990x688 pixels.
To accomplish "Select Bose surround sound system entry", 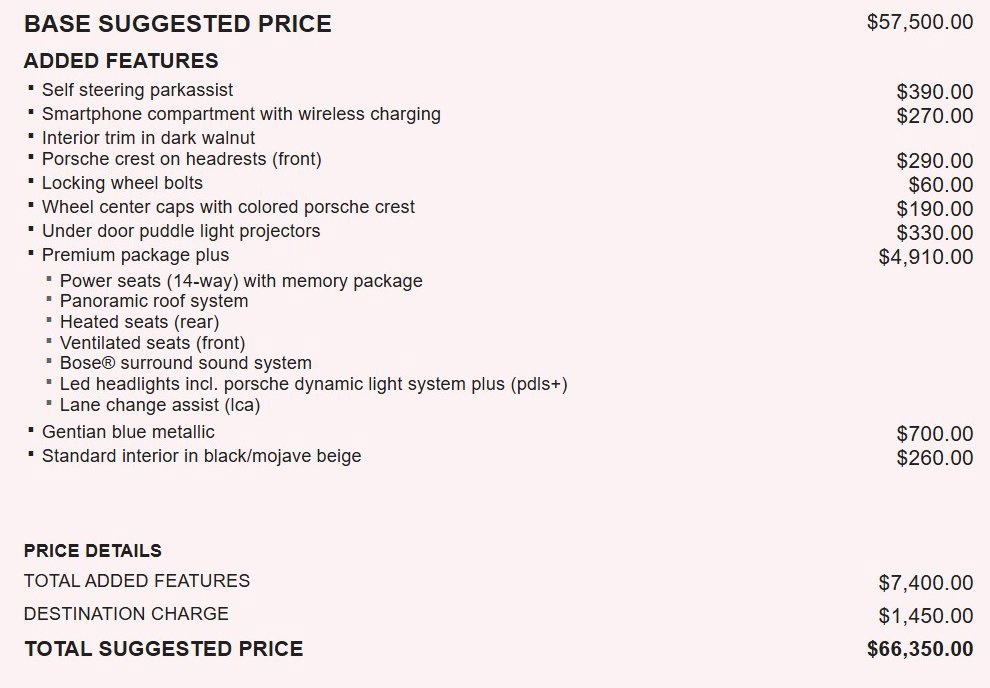I will pos(186,363).
